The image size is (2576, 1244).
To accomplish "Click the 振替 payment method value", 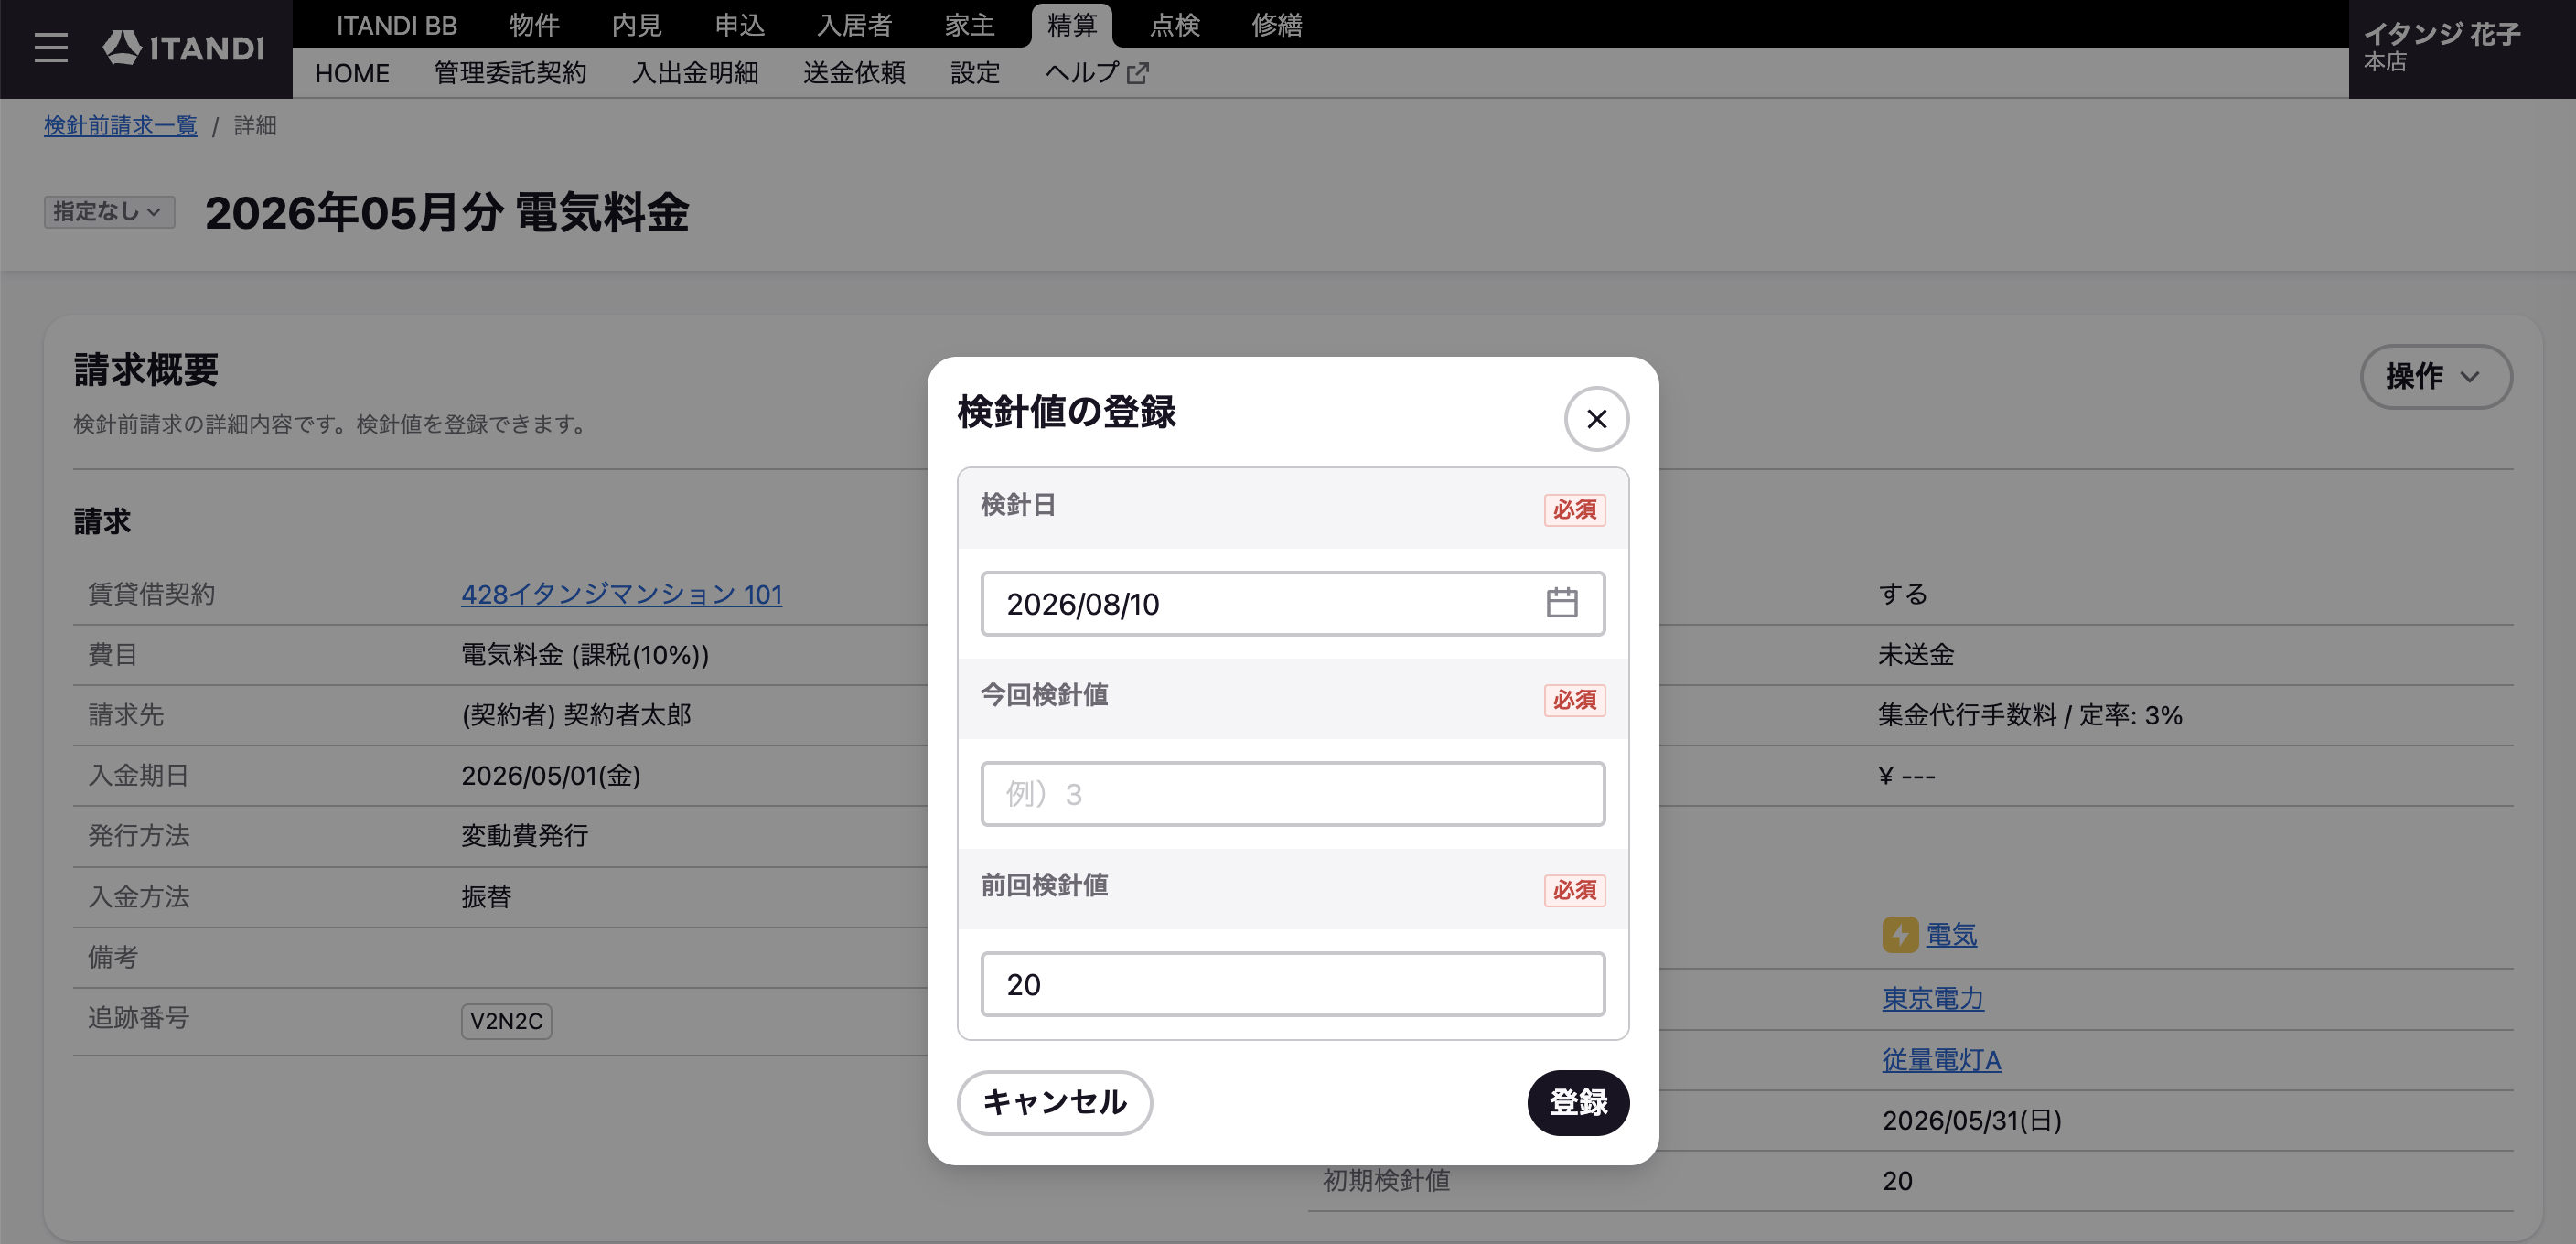I will pyautogui.click(x=487, y=897).
